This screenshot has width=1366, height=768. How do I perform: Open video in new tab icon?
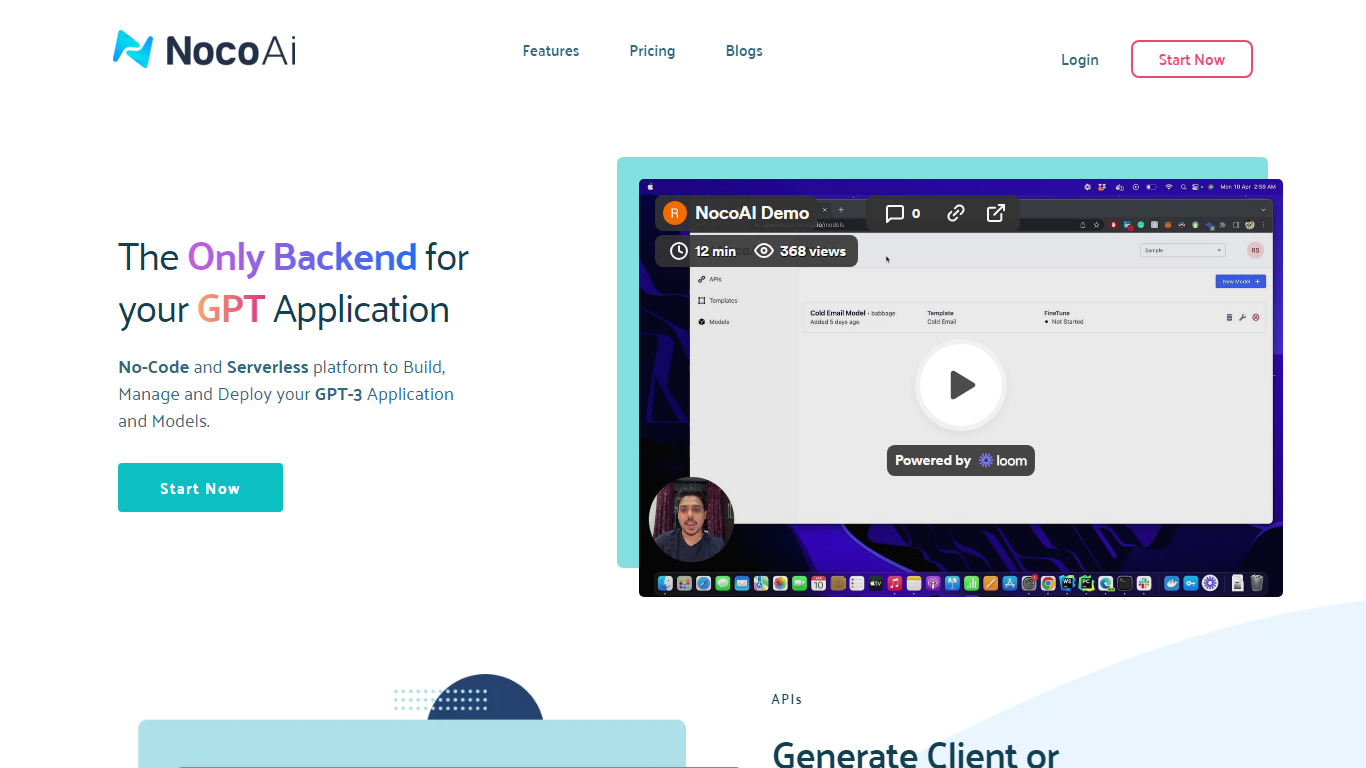tap(996, 213)
